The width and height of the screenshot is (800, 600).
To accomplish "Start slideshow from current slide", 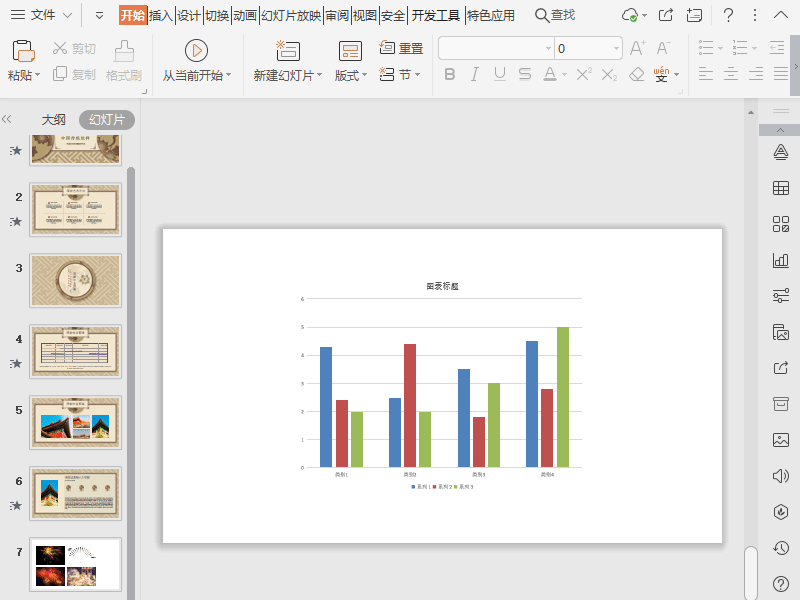I will 196,51.
